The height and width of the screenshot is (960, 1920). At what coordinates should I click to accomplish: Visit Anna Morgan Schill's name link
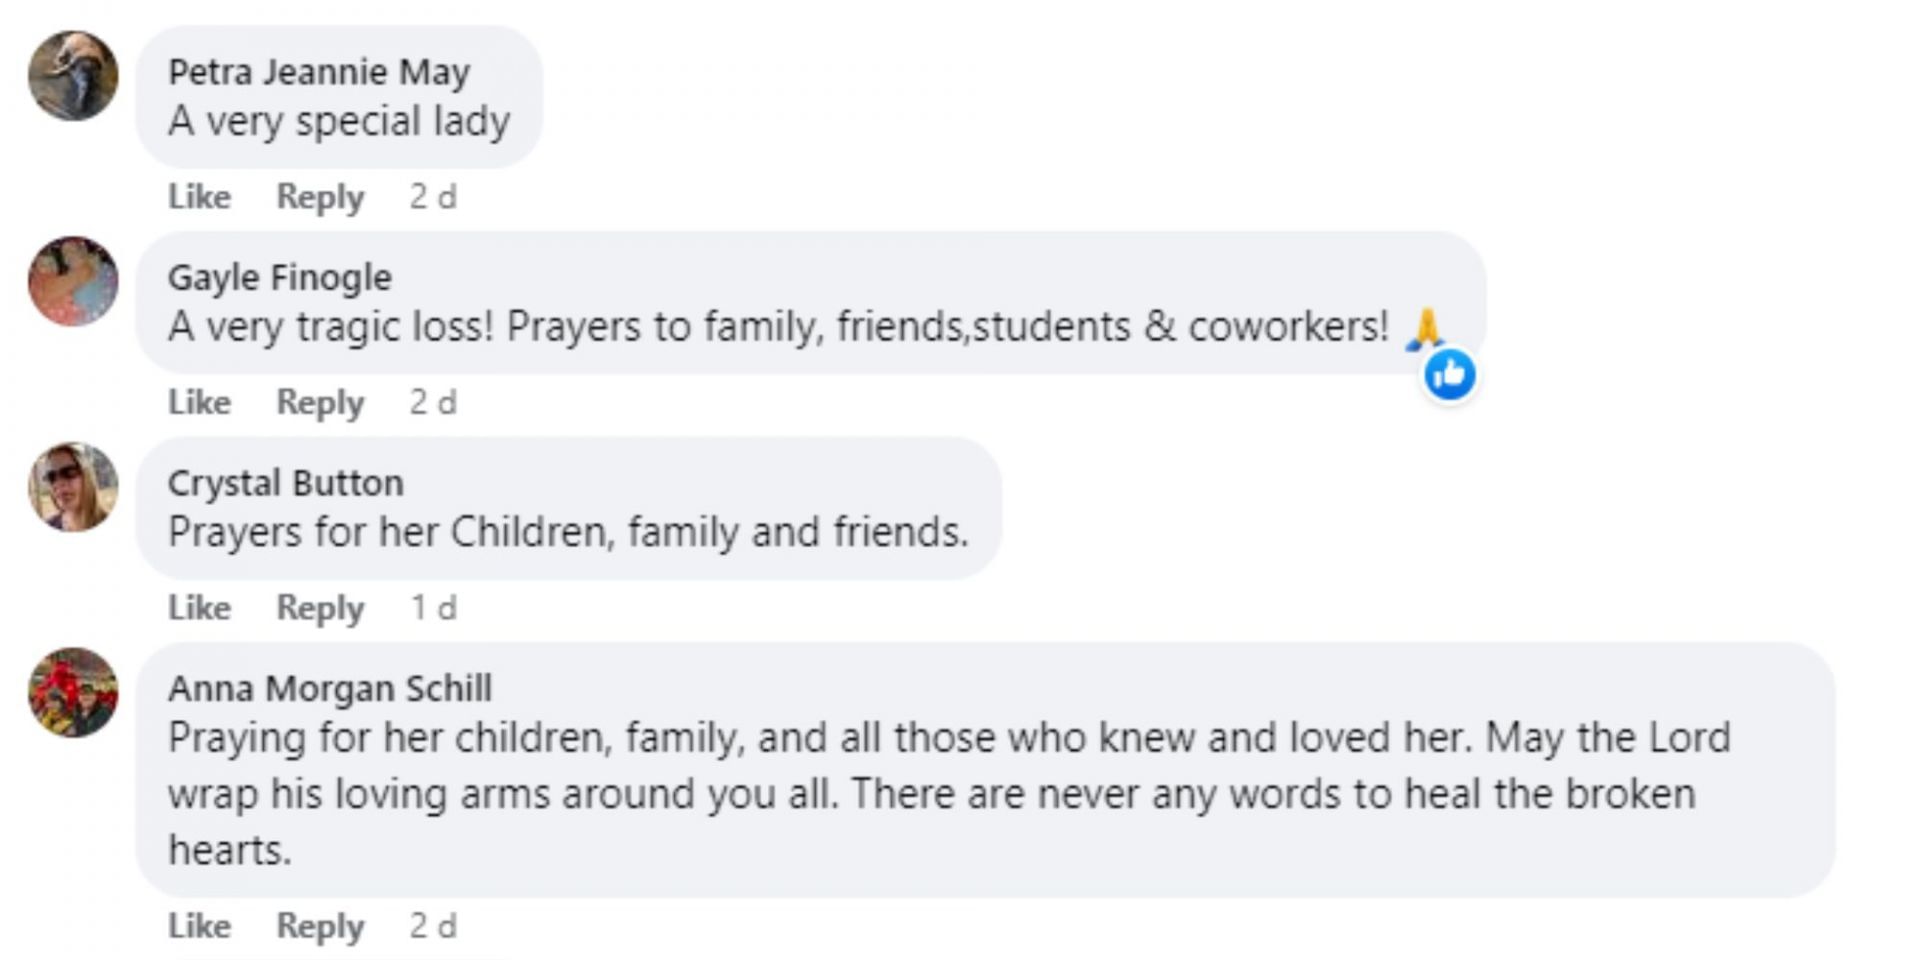point(329,688)
